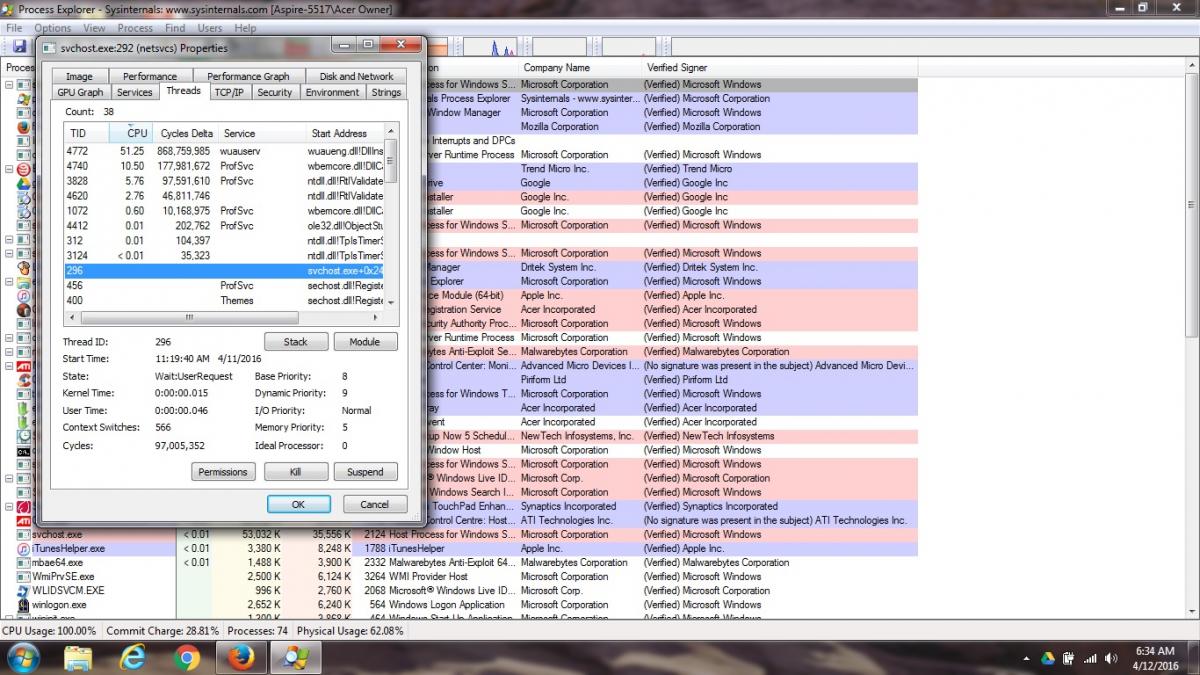
Task: Sort the thread list by Service column
Action: click(261, 133)
